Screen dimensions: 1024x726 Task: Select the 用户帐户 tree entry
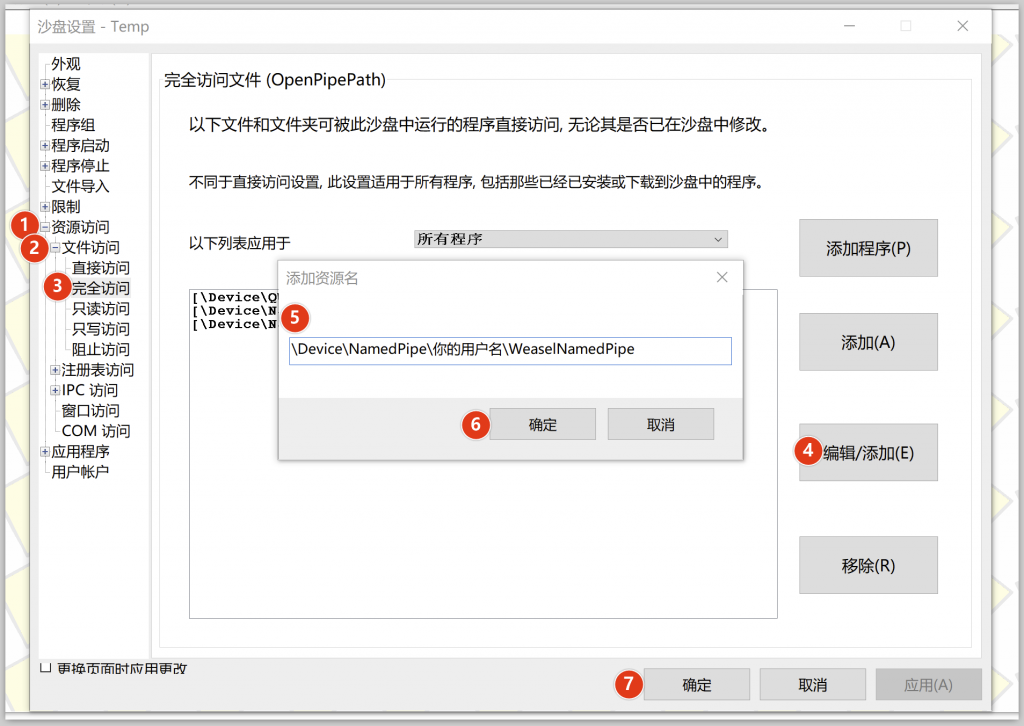pos(80,472)
